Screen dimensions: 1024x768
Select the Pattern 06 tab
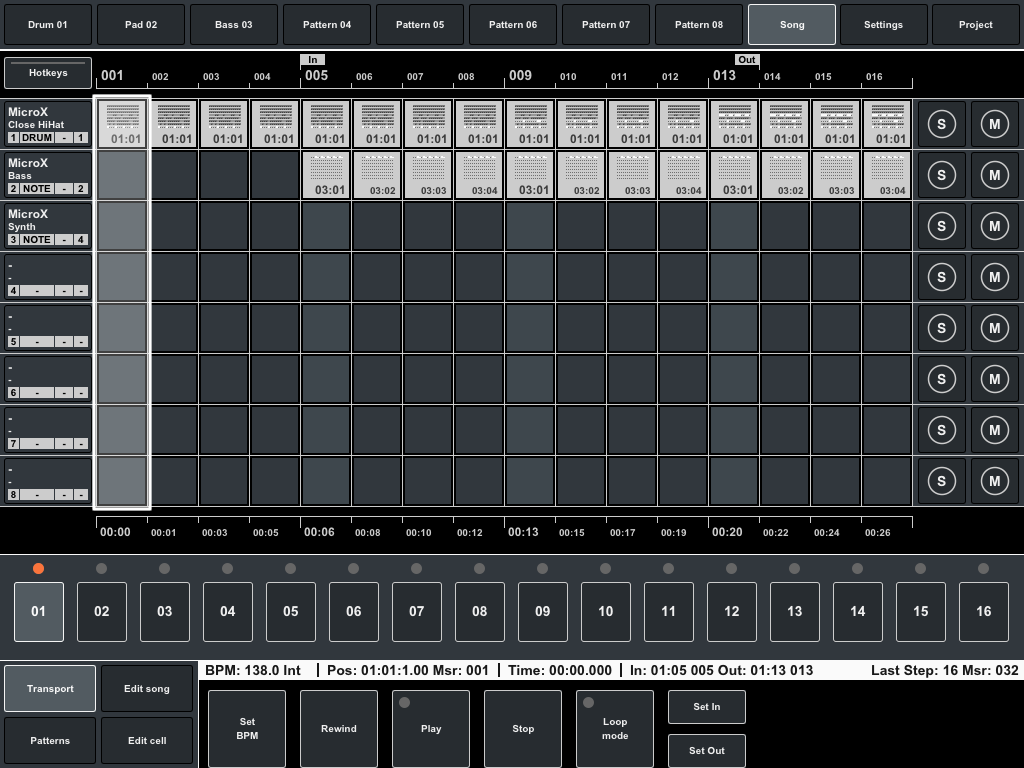(x=512, y=24)
